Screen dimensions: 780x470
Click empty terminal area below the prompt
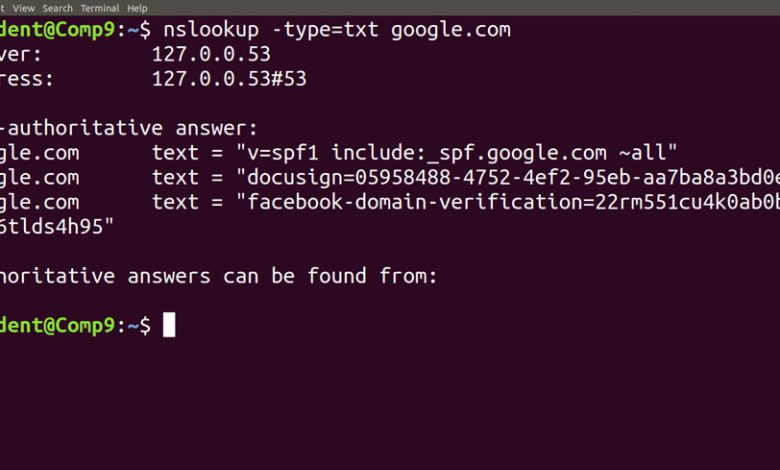coord(390,403)
